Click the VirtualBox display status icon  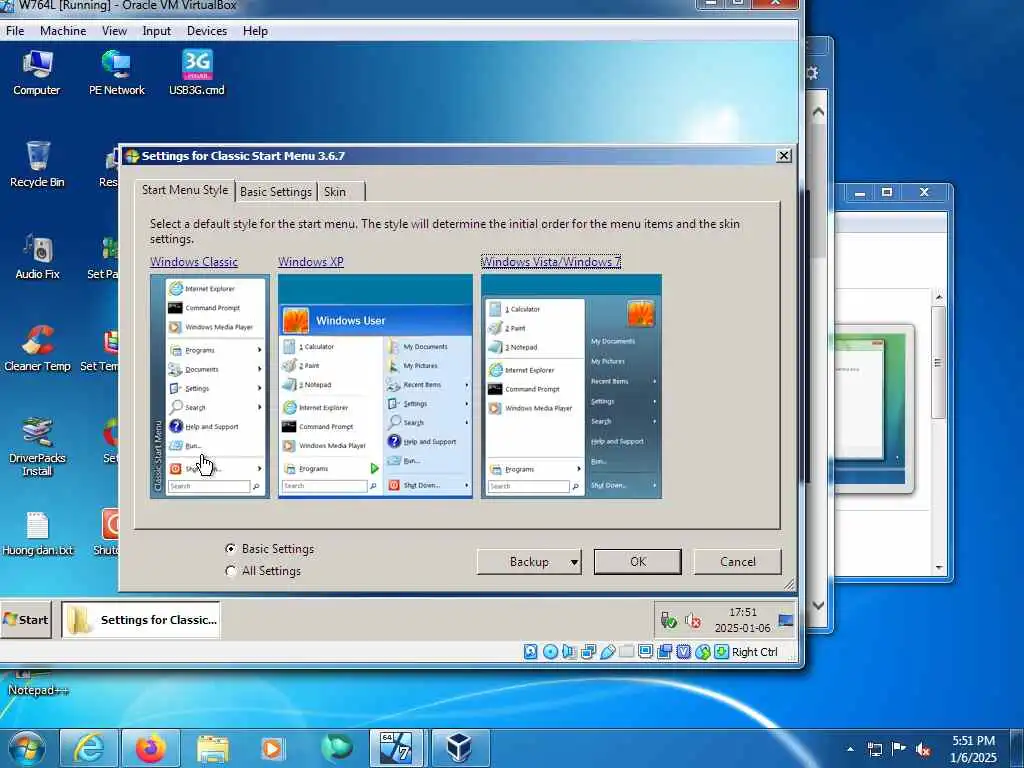coord(646,652)
